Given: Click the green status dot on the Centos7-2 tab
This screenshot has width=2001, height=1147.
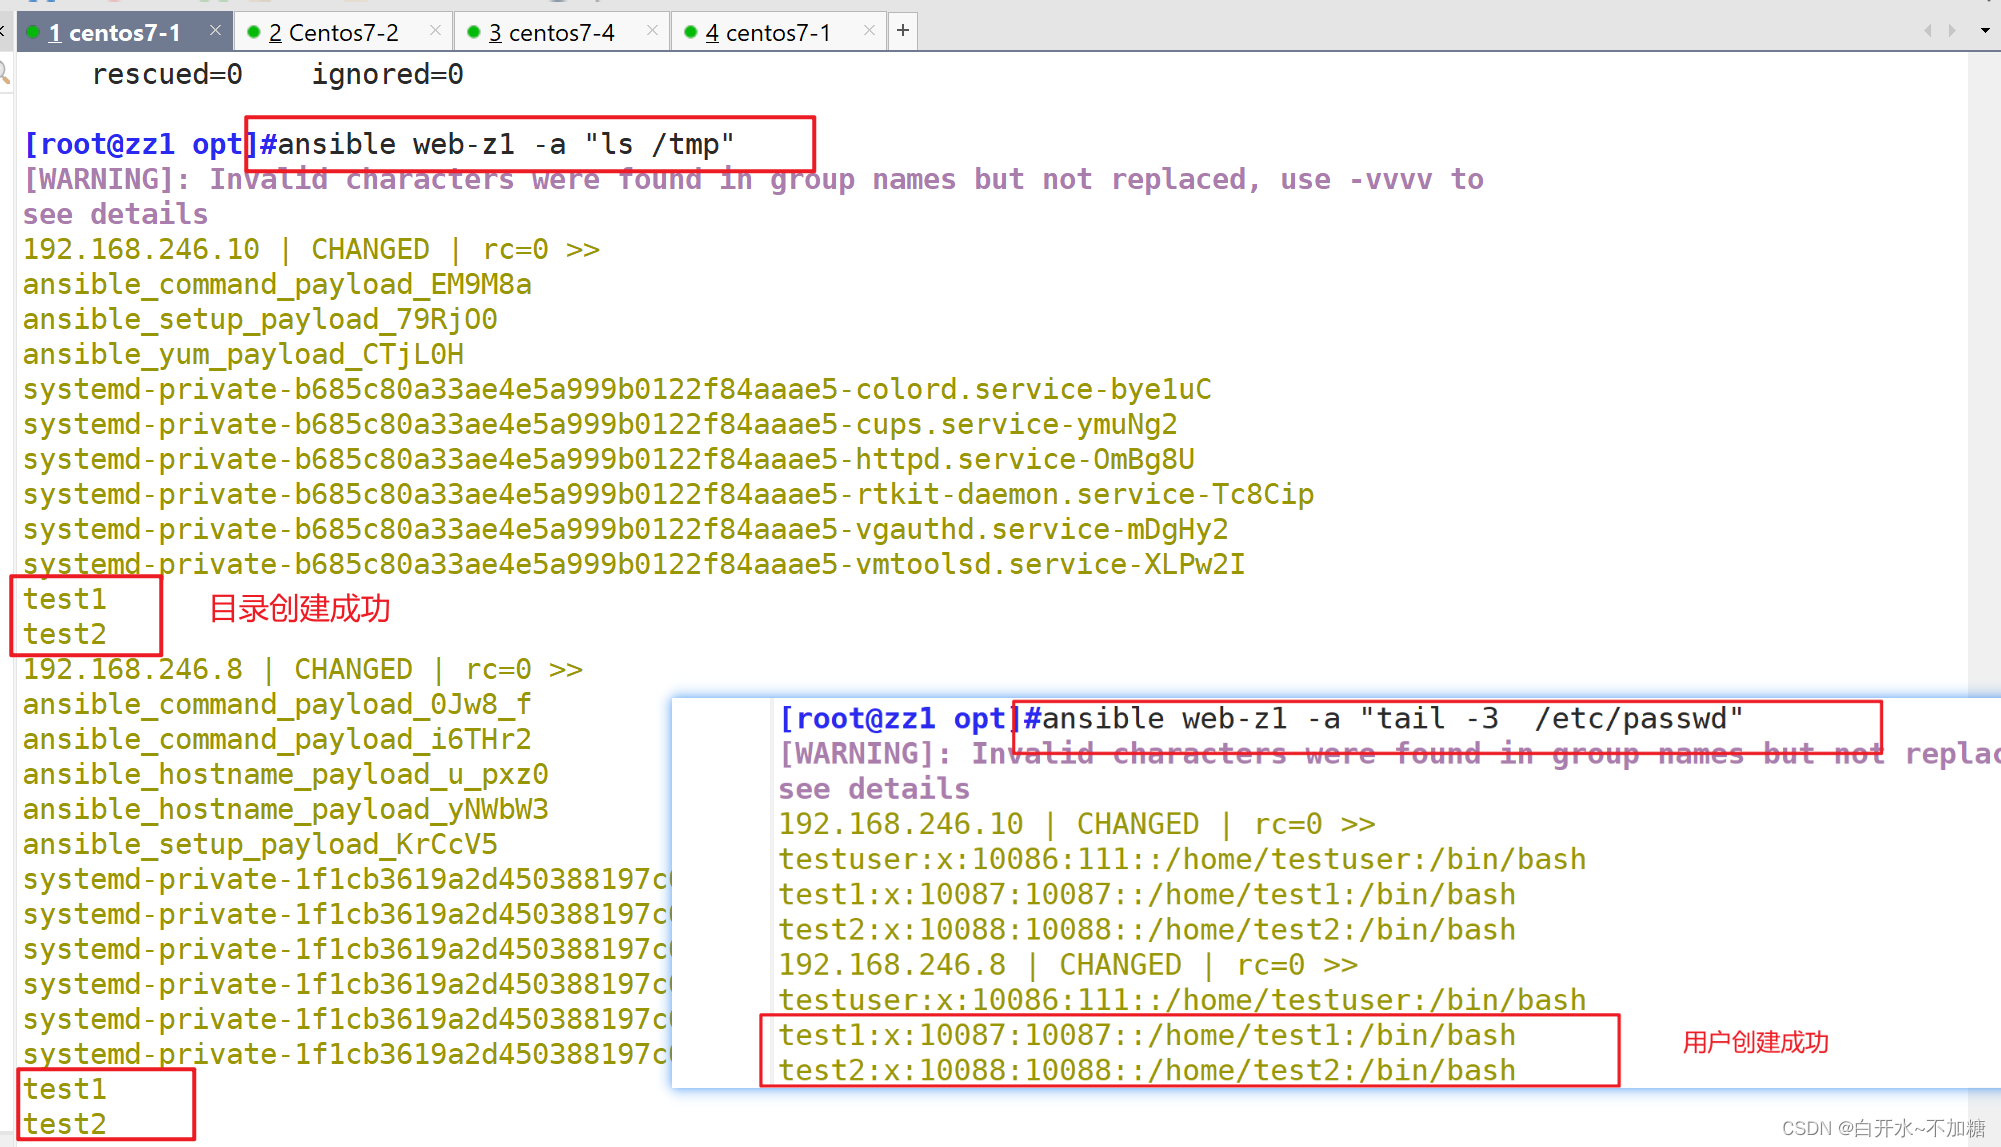Looking at the screenshot, I should tap(254, 32).
